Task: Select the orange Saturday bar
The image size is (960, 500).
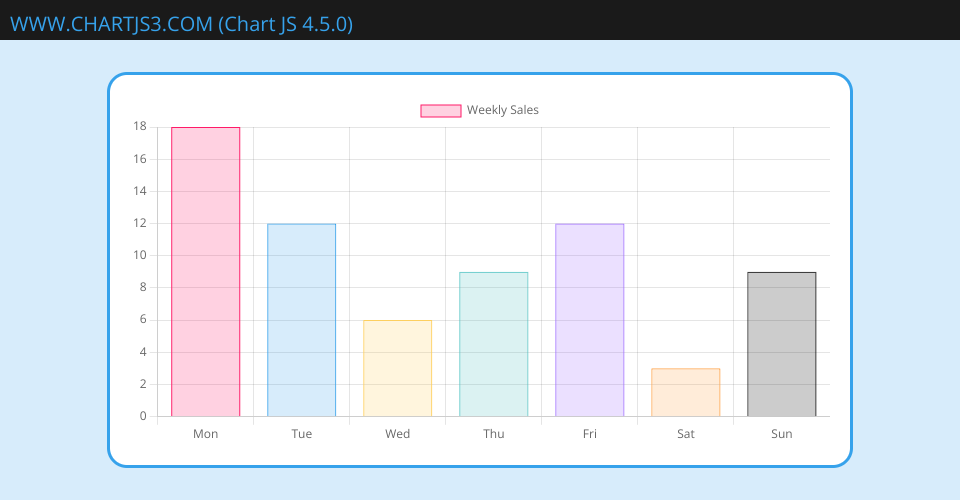Action: pos(685,392)
